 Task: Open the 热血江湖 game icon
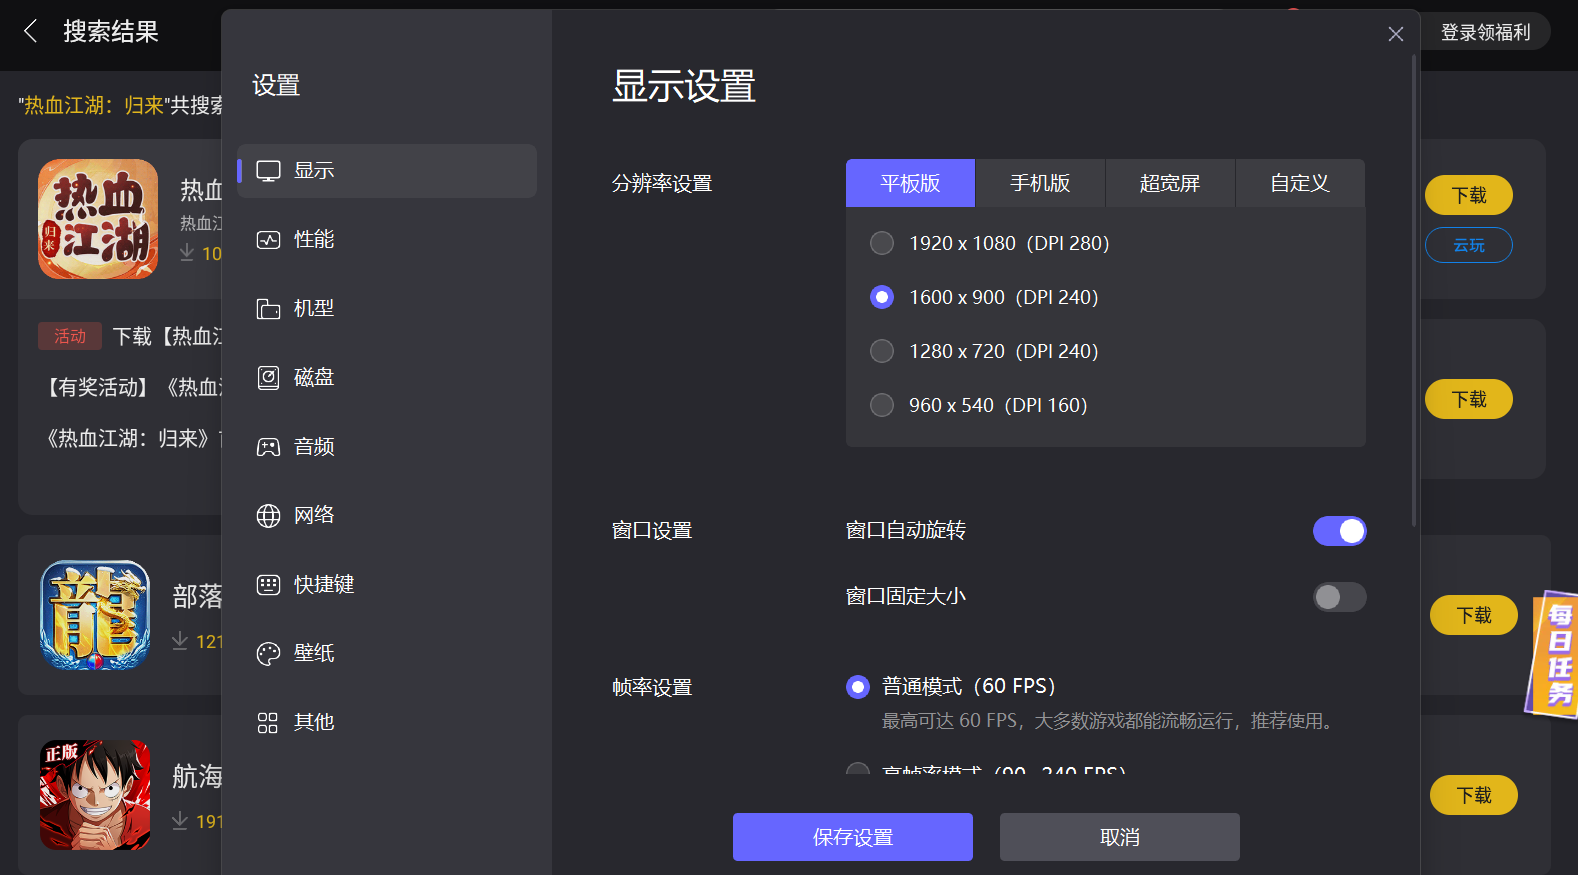tap(98, 219)
